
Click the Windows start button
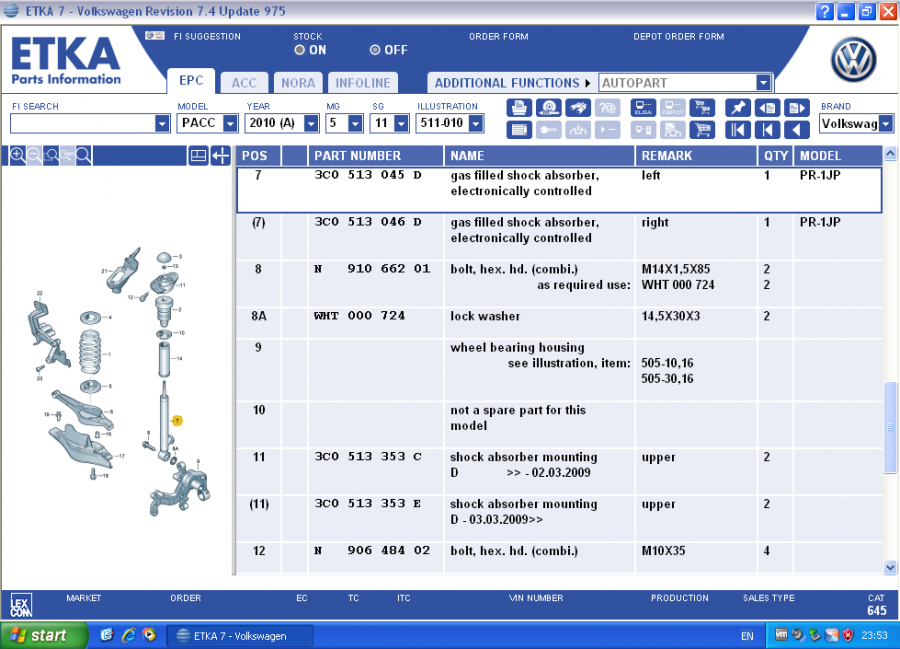point(37,635)
